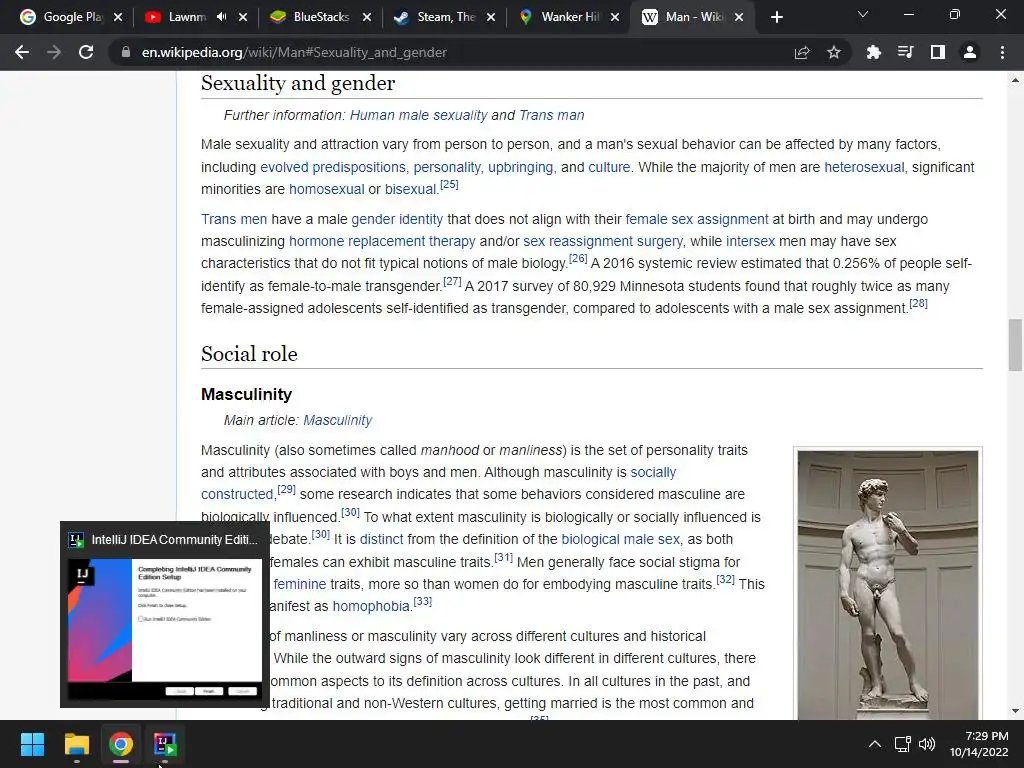Open the homophobia link
Image resolution: width=1024 pixels, height=768 pixels.
[371, 606]
